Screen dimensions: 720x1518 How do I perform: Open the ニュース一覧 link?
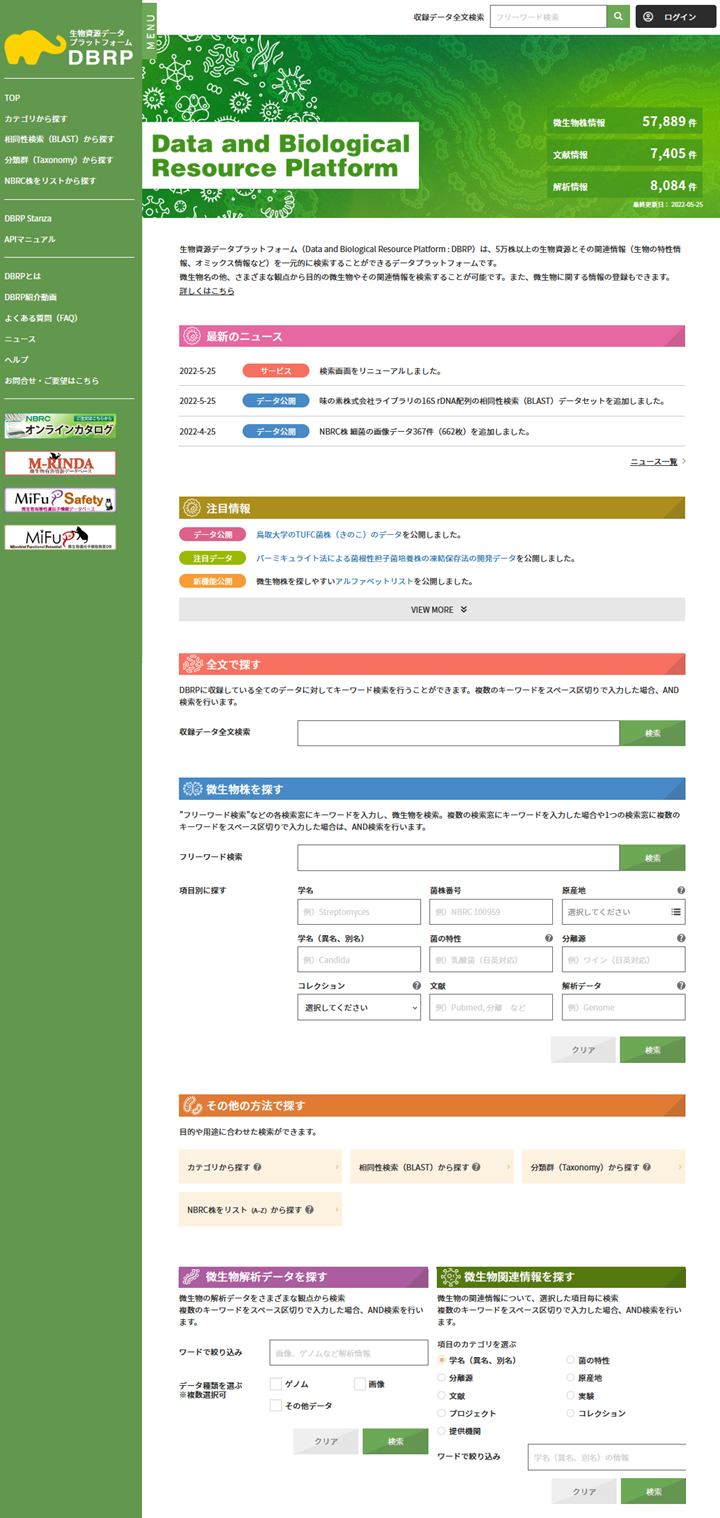pos(657,462)
